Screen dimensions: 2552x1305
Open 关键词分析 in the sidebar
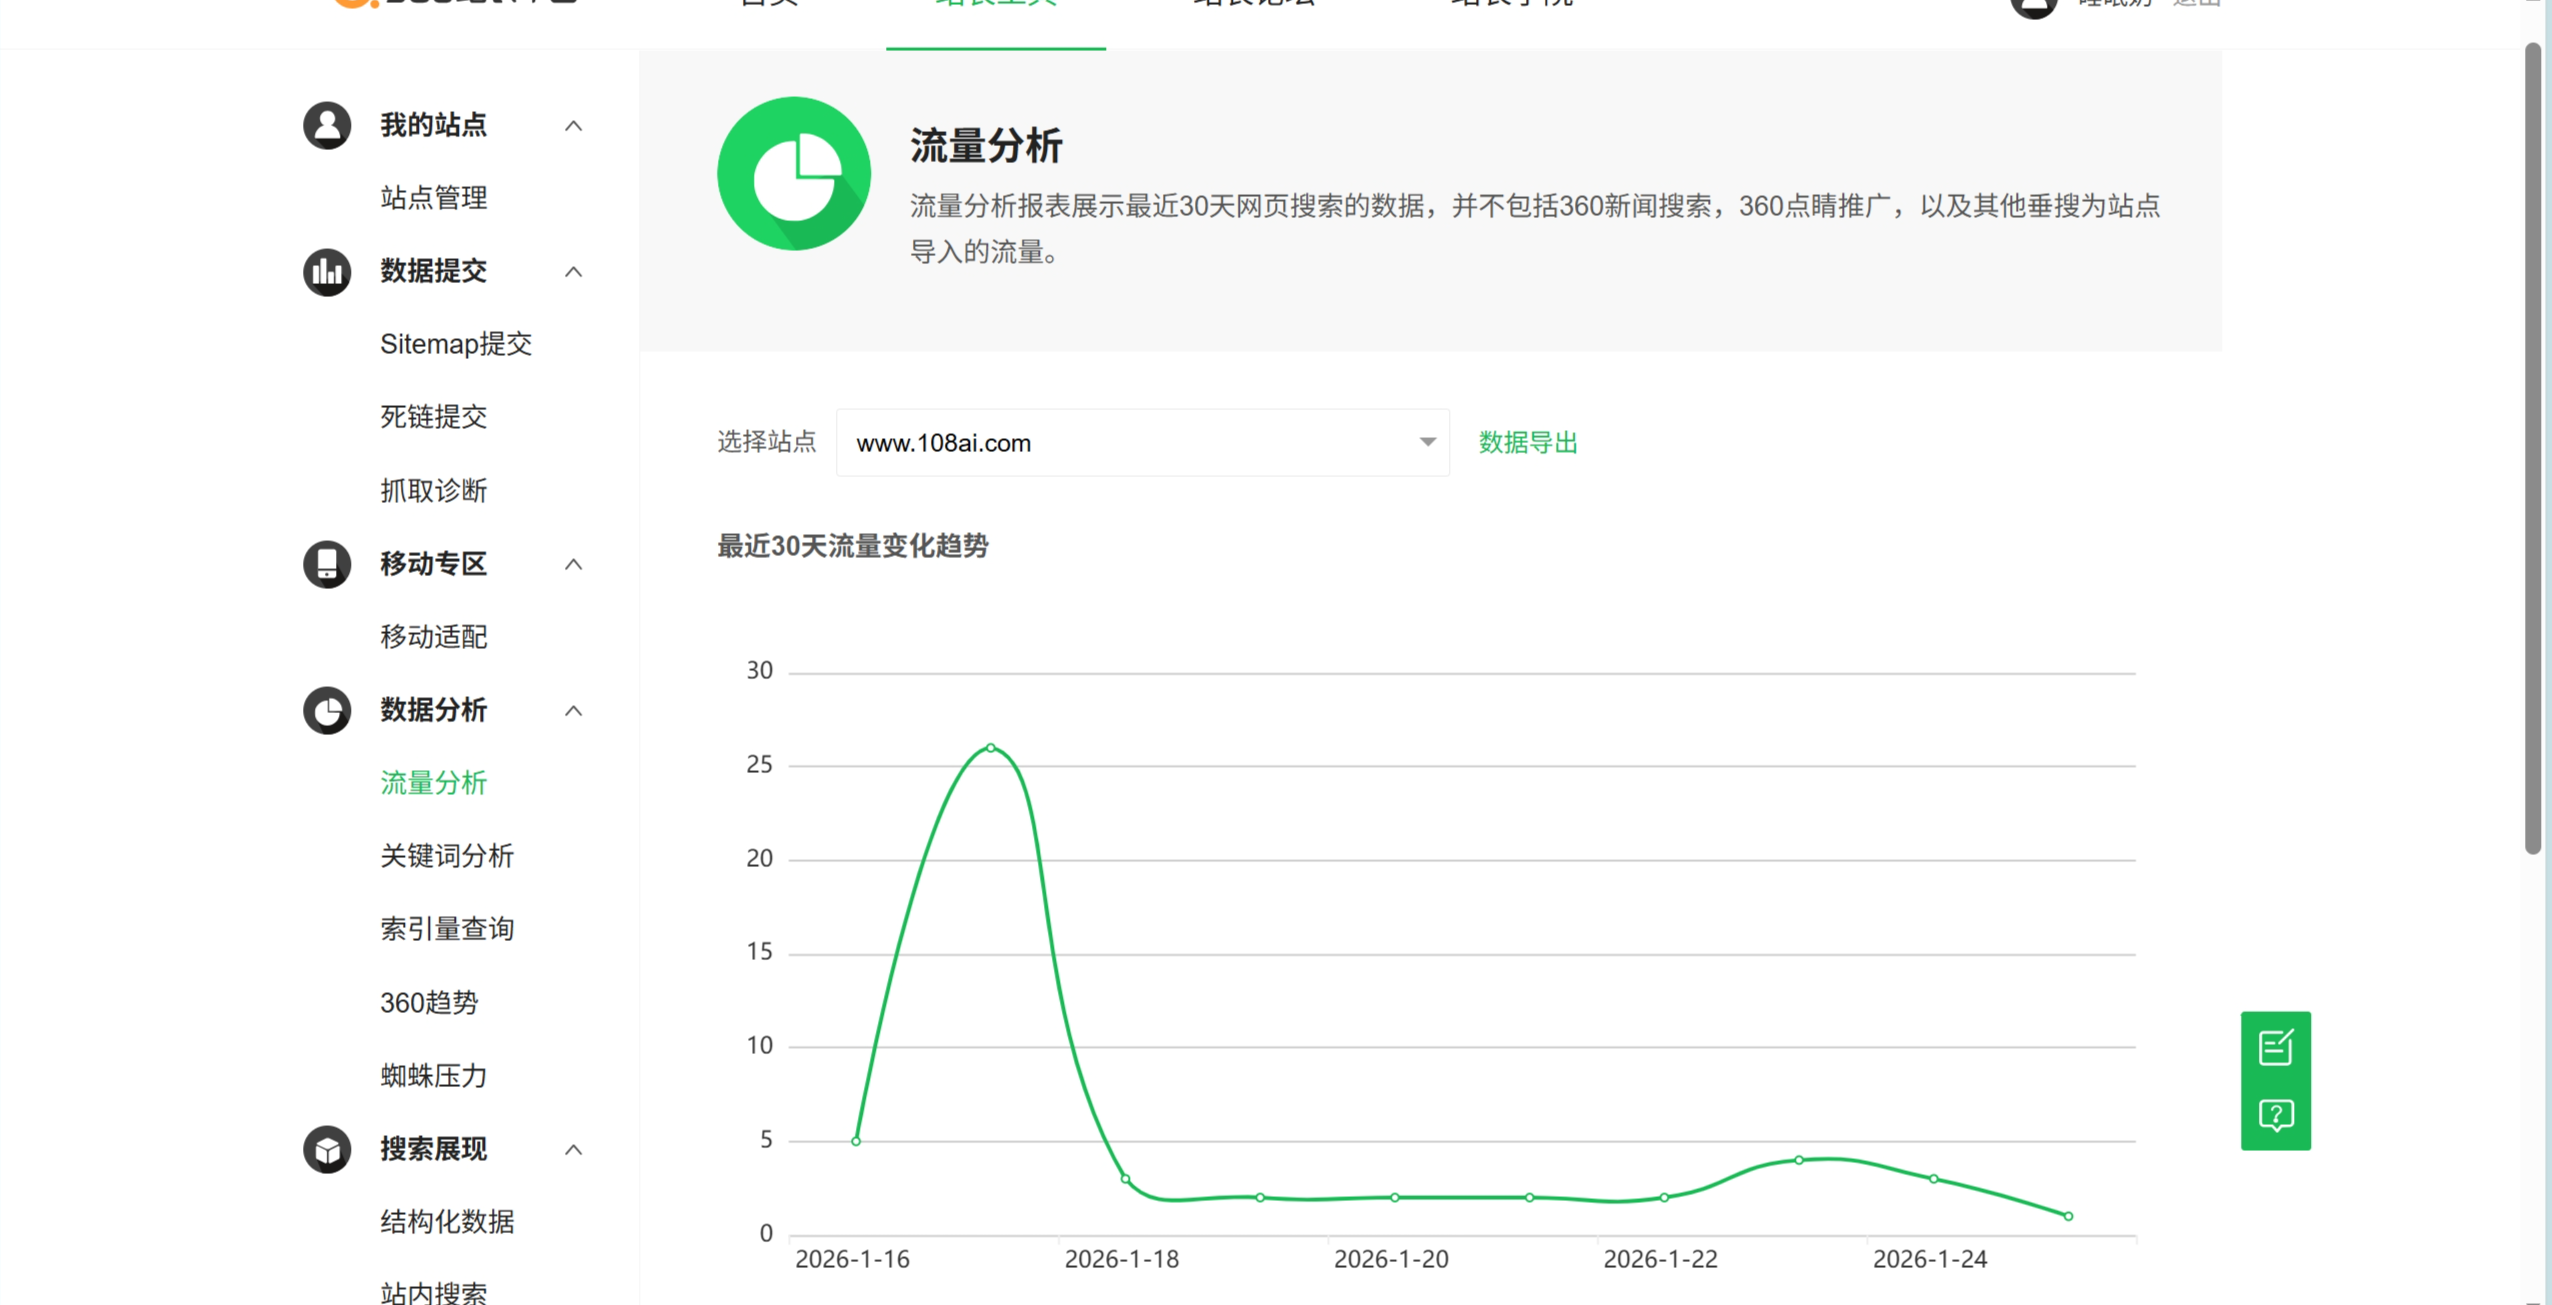(x=447, y=856)
